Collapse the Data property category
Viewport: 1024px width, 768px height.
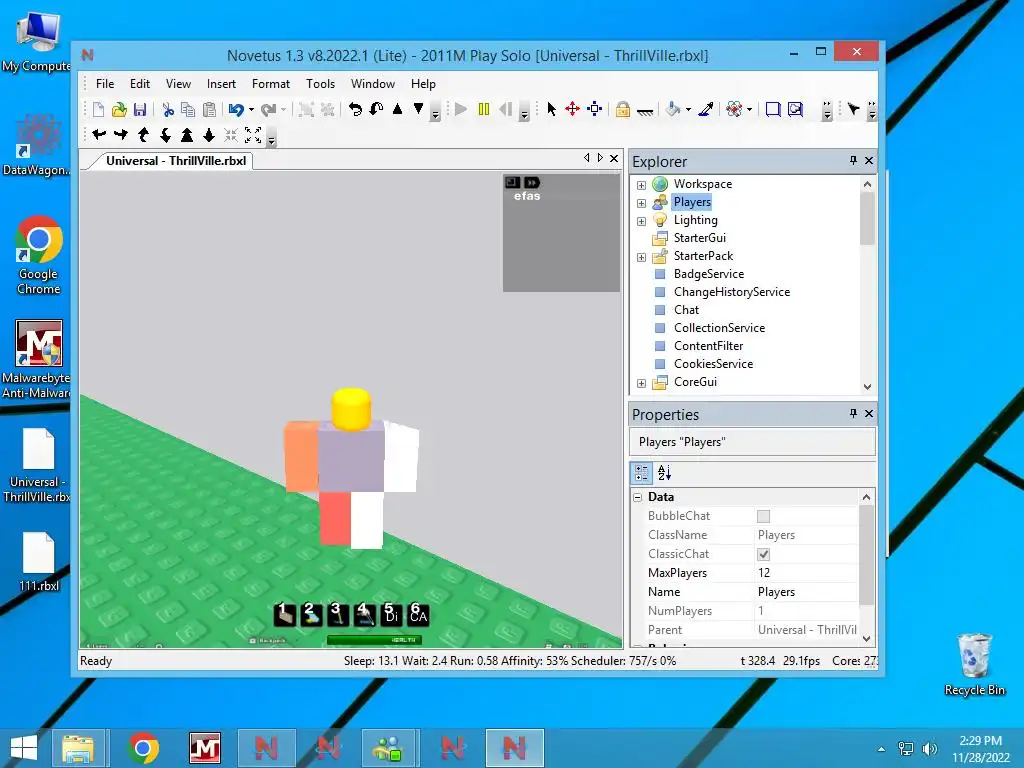pyautogui.click(x=637, y=497)
